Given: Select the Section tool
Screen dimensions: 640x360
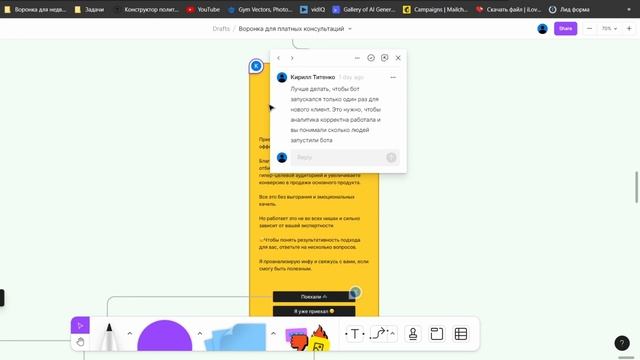Looking at the screenshot, I should click(437, 334).
